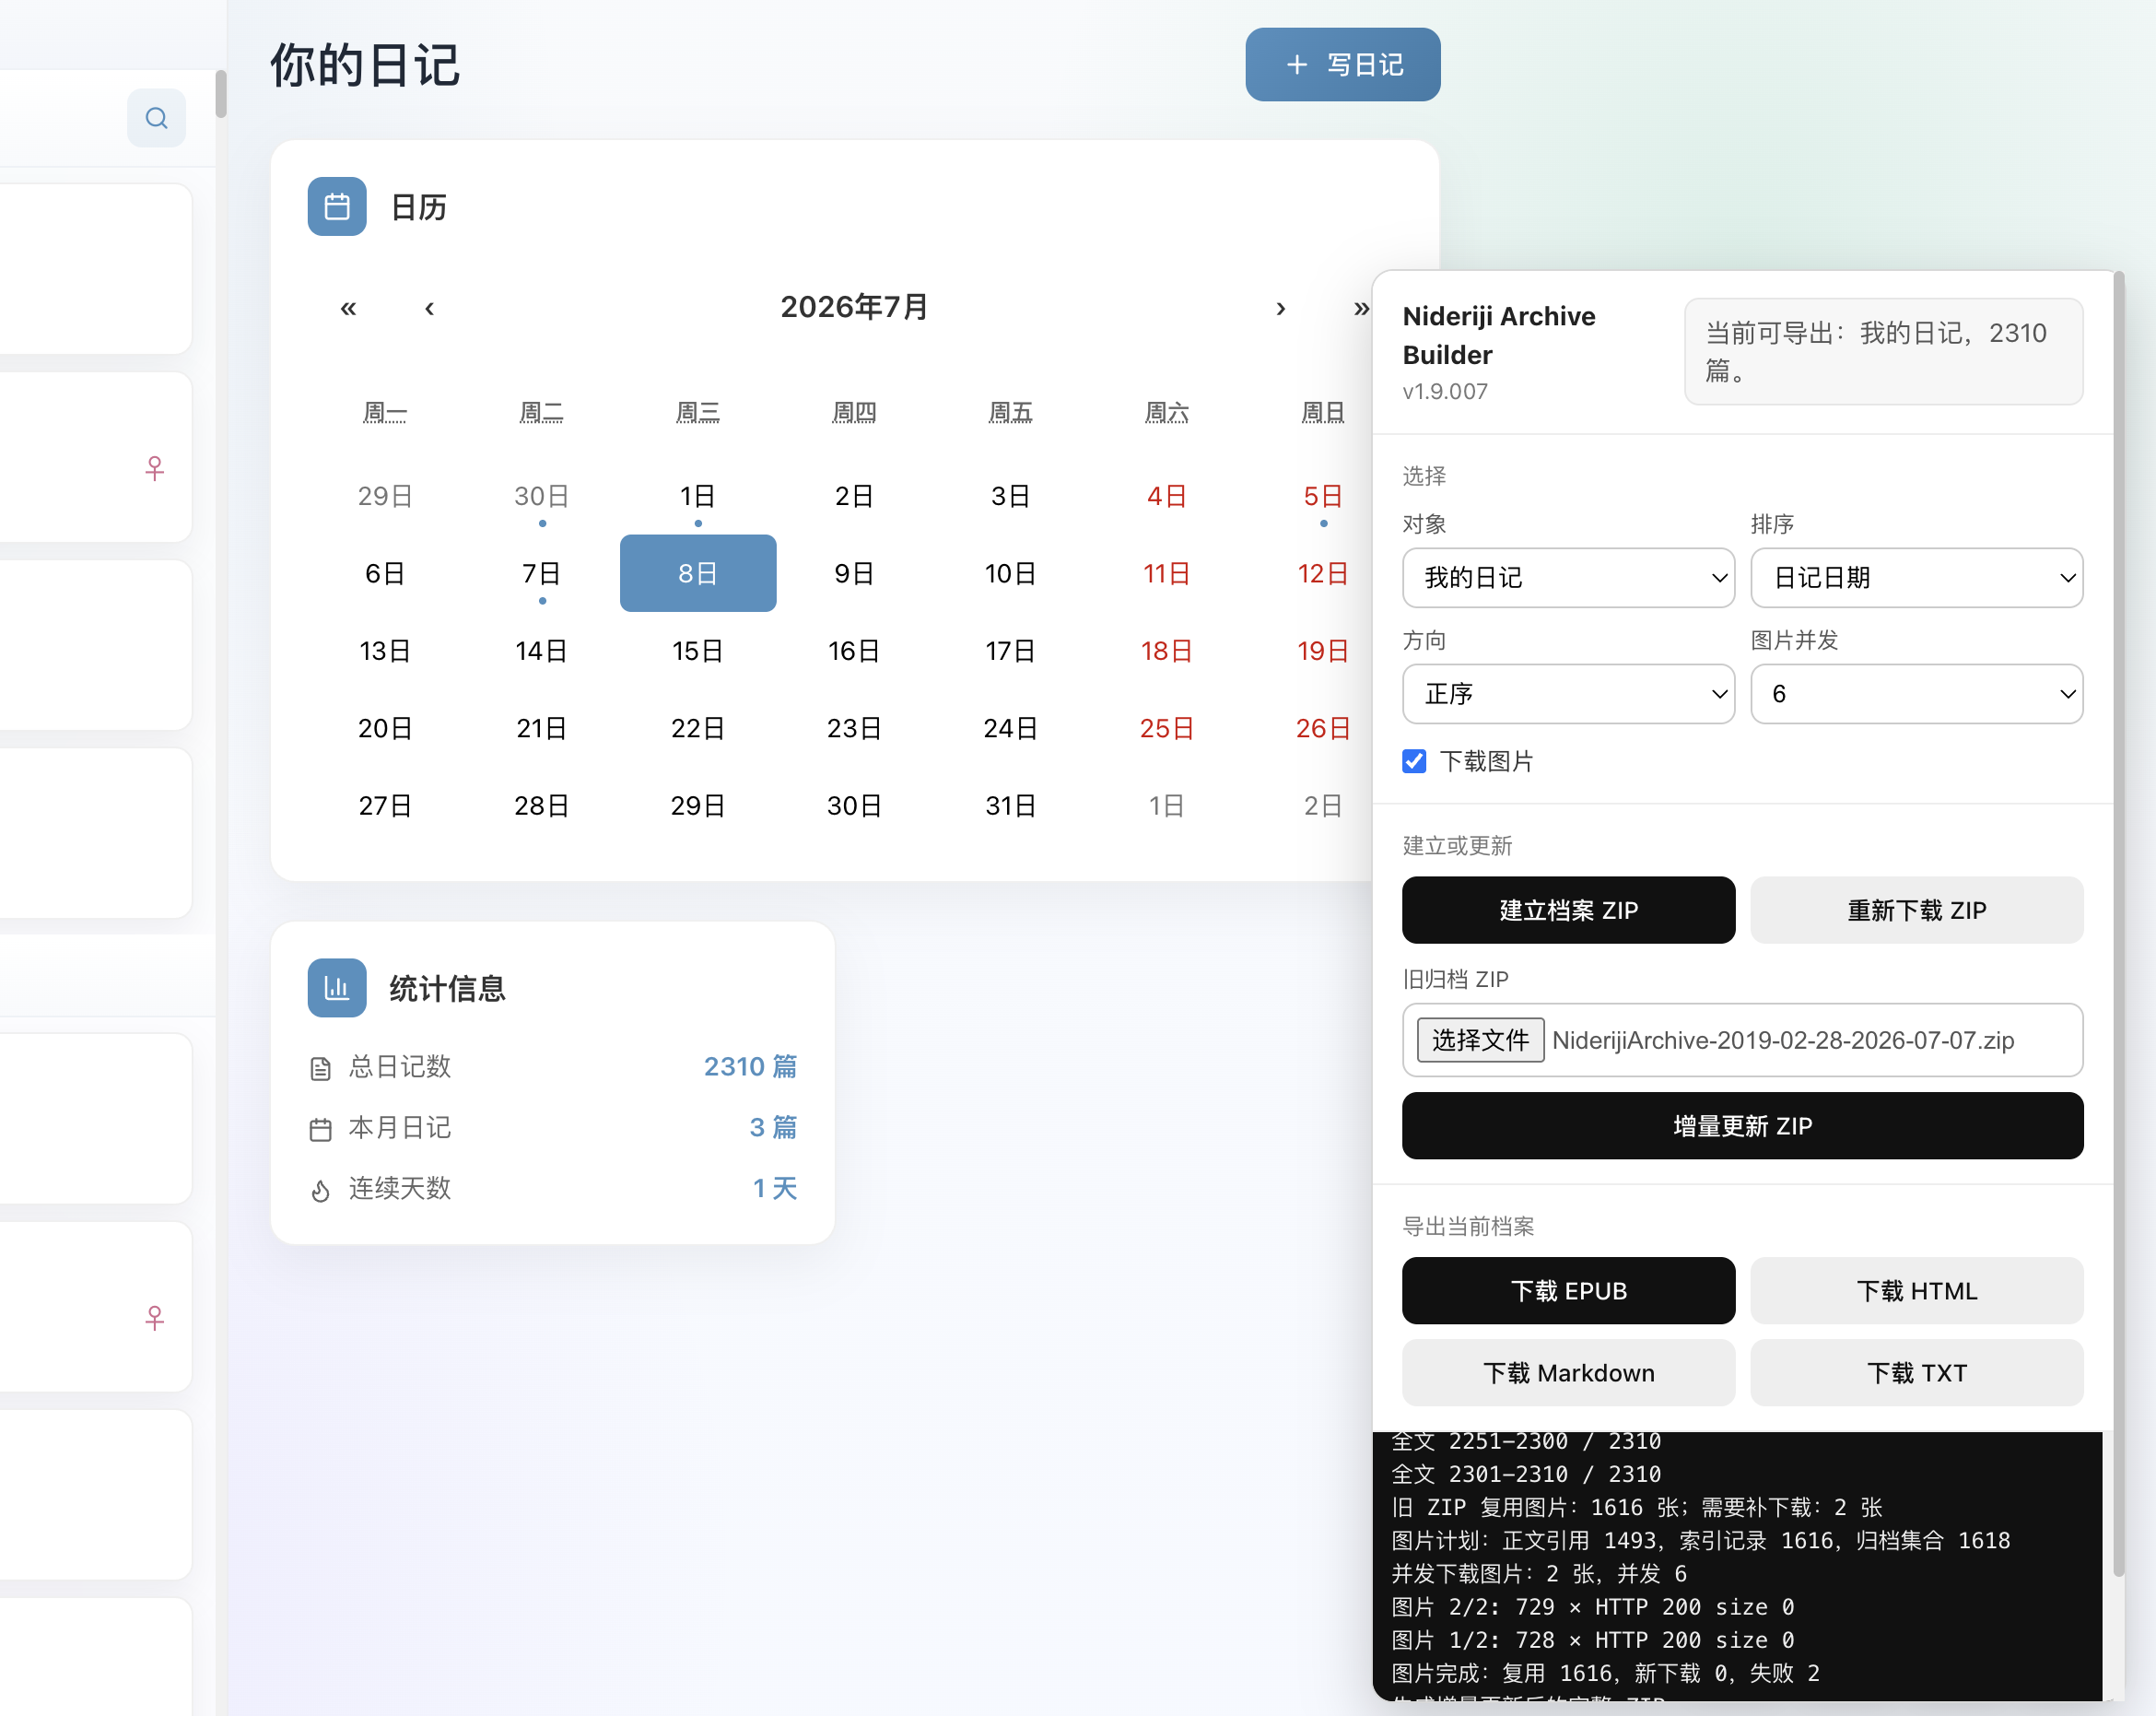Open the 排序 dropdown showing 日记日期
The width and height of the screenshot is (2156, 1716).
pyautogui.click(x=1916, y=577)
